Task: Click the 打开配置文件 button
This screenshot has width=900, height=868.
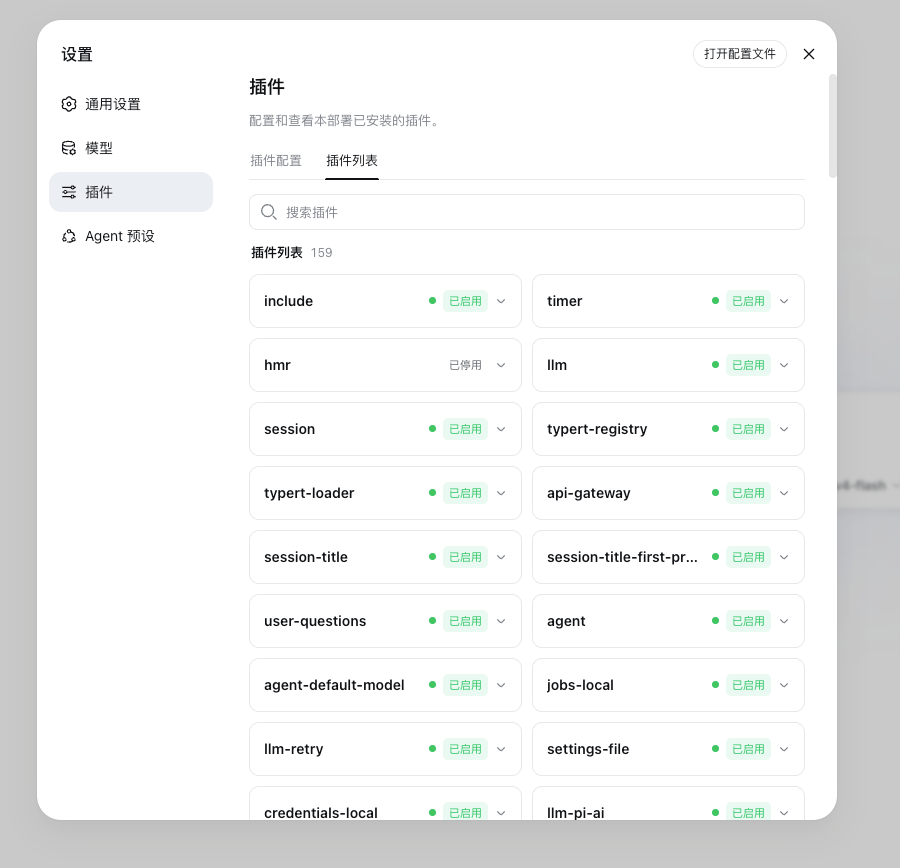Action: (740, 54)
